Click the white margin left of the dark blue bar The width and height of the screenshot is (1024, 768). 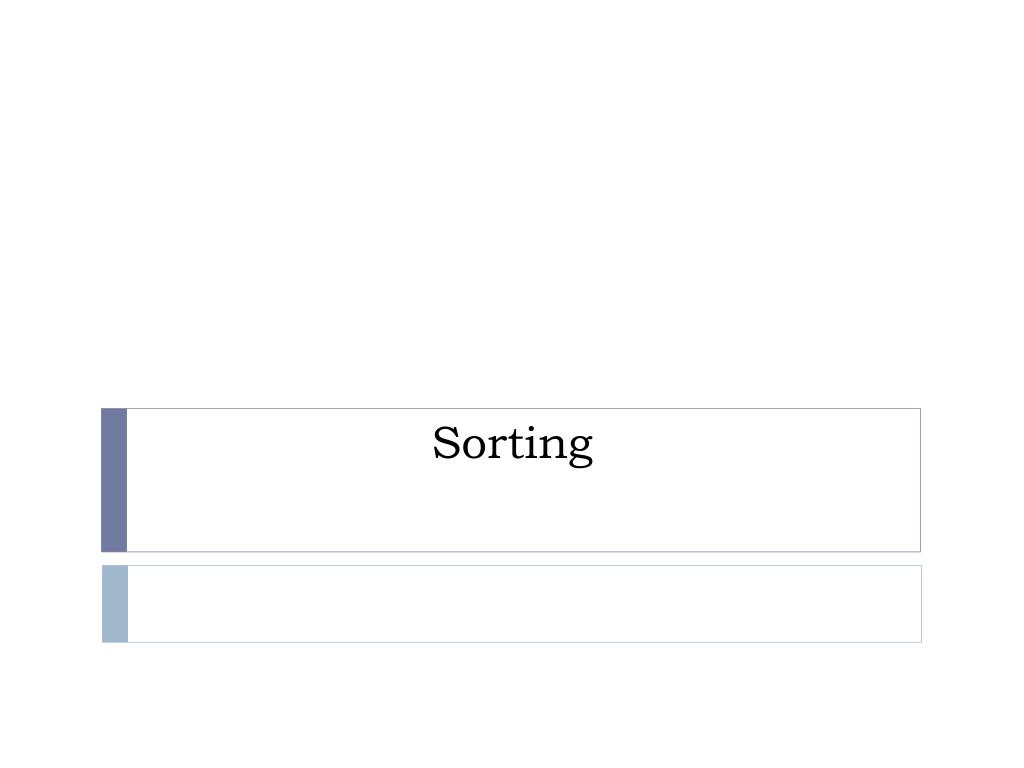pos(50,480)
